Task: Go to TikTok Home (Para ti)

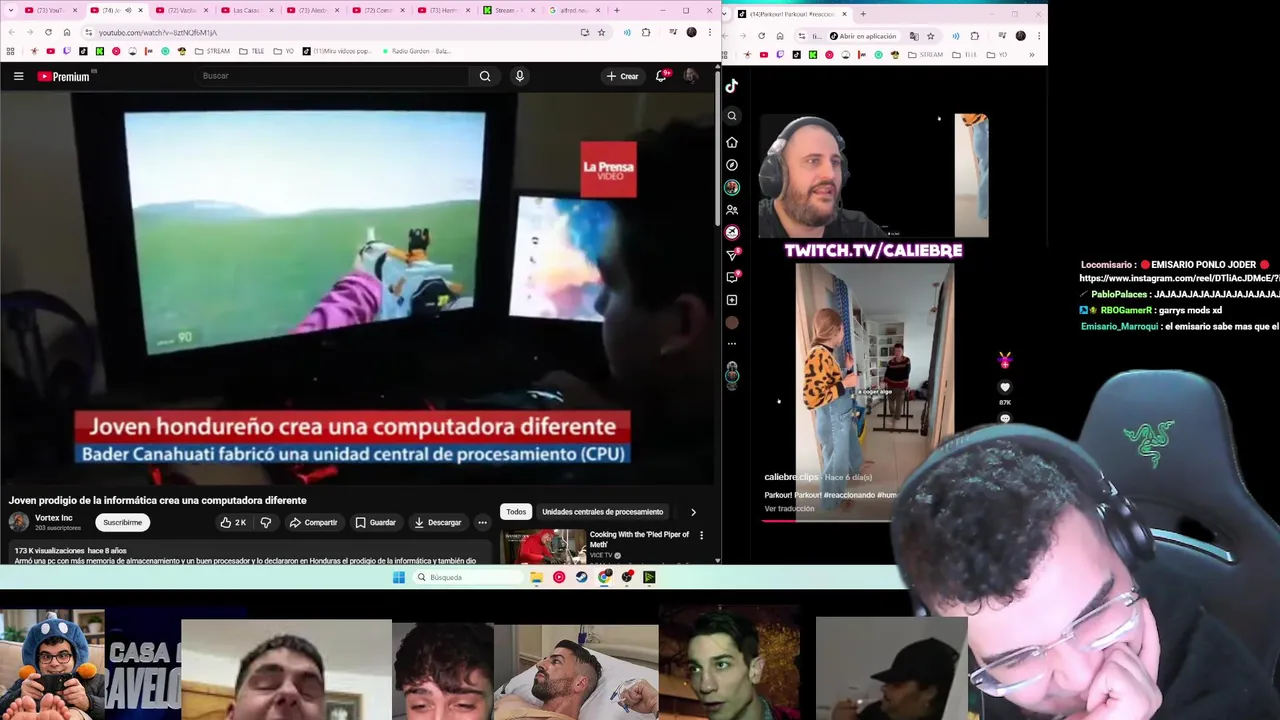Action: [x=732, y=142]
